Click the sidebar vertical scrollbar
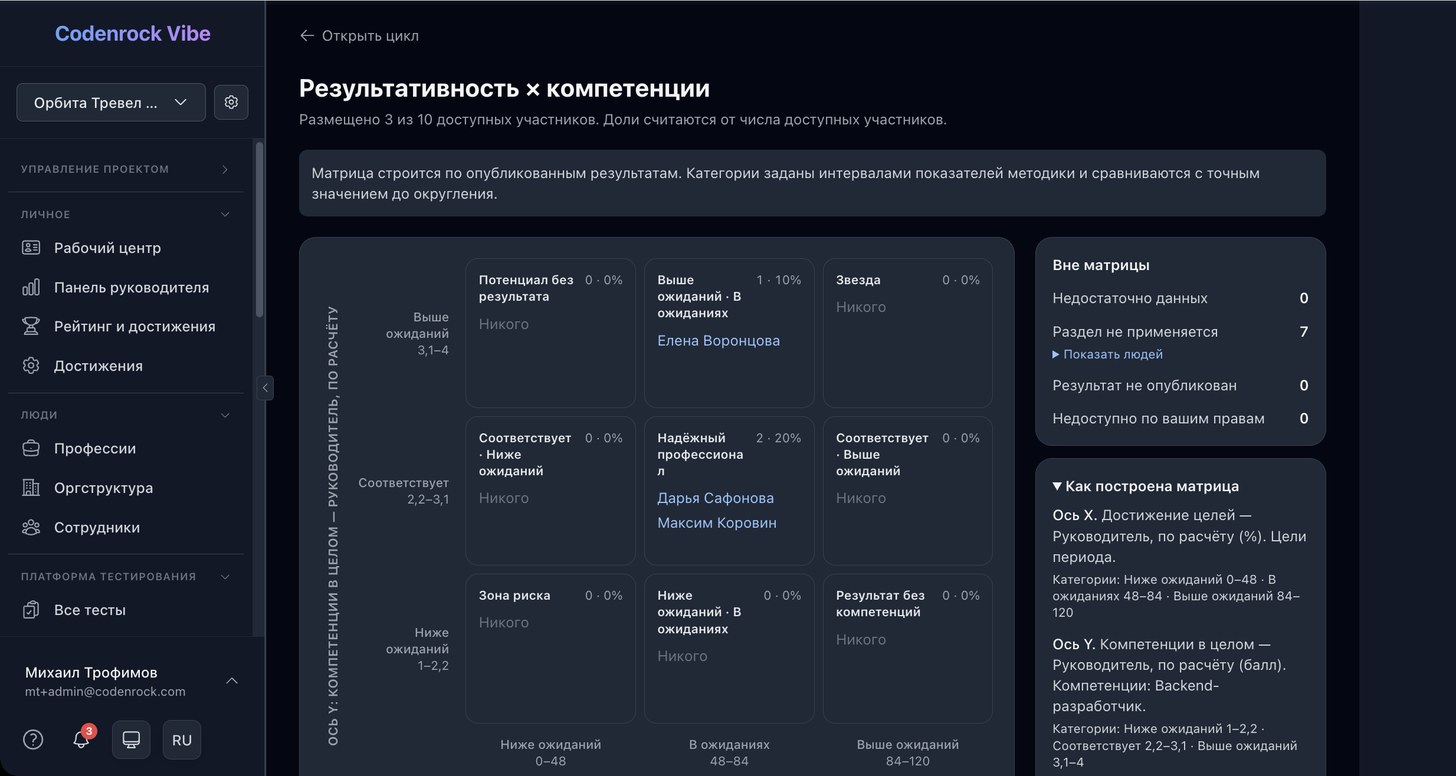1456x776 pixels. coord(260,230)
